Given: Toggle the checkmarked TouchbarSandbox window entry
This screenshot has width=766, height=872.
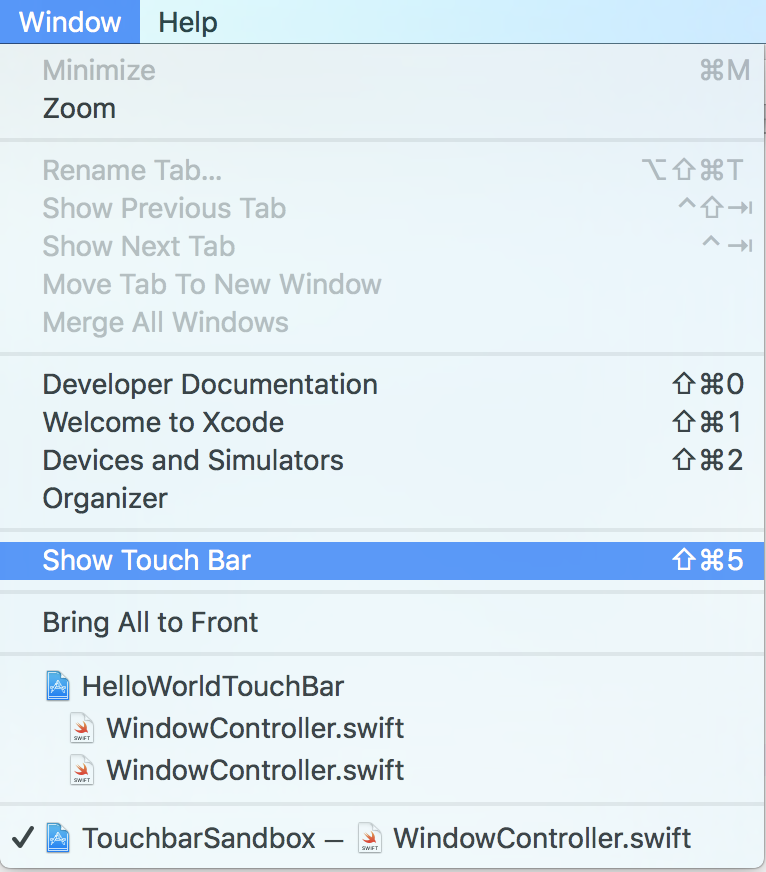Looking at the screenshot, I should [x=383, y=838].
